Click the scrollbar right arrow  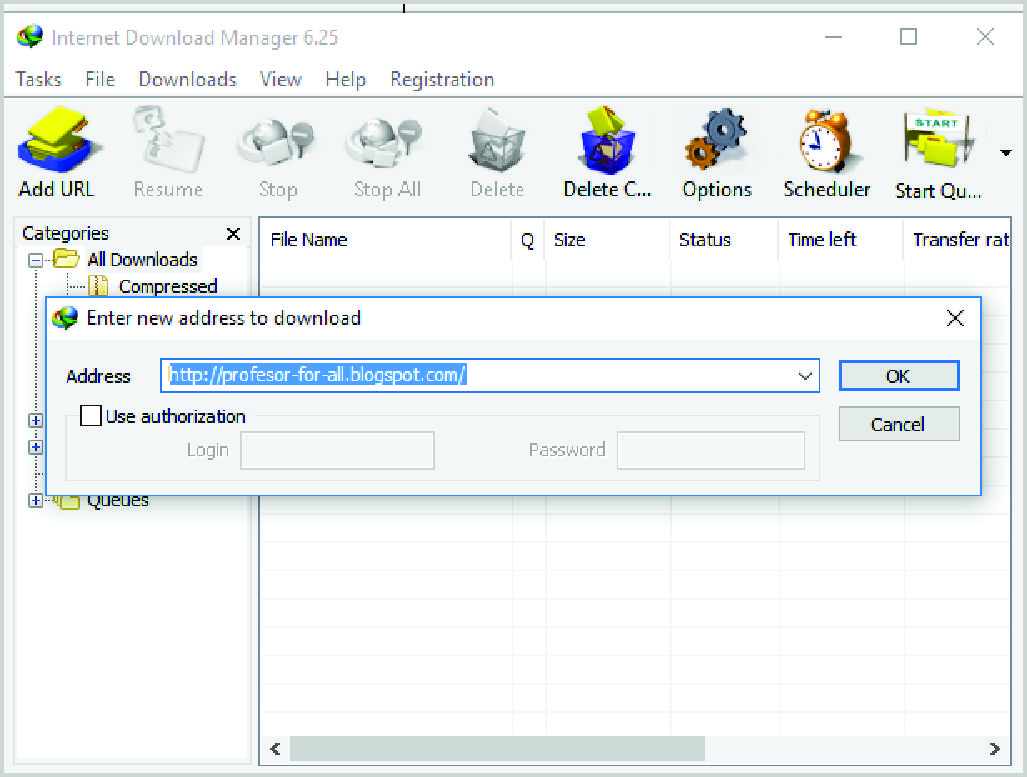click(x=994, y=748)
